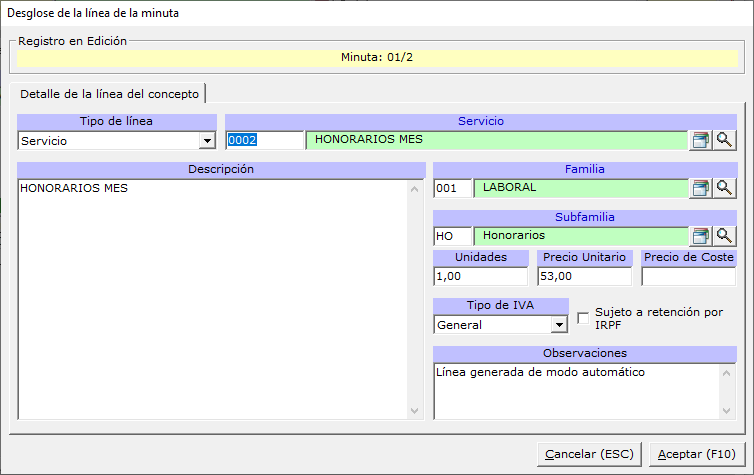Search with the Subfamilia magnifier icon
The height and width of the screenshot is (475, 754).
pyautogui.click(x=724, y=235)
